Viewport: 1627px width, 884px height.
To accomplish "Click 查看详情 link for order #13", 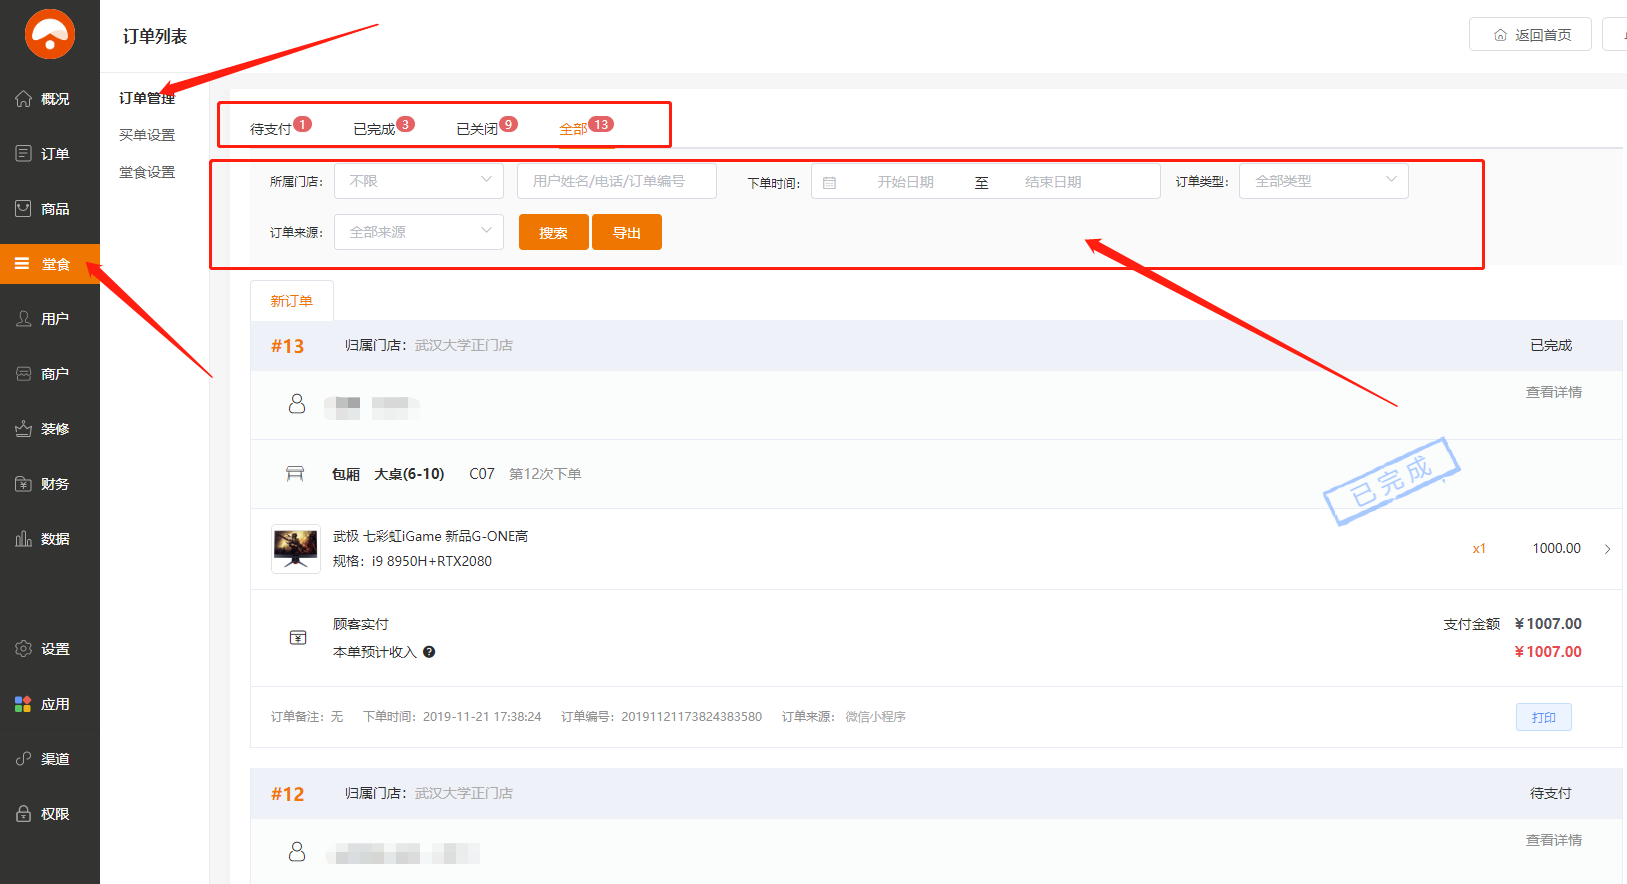I will [1553, 392].
